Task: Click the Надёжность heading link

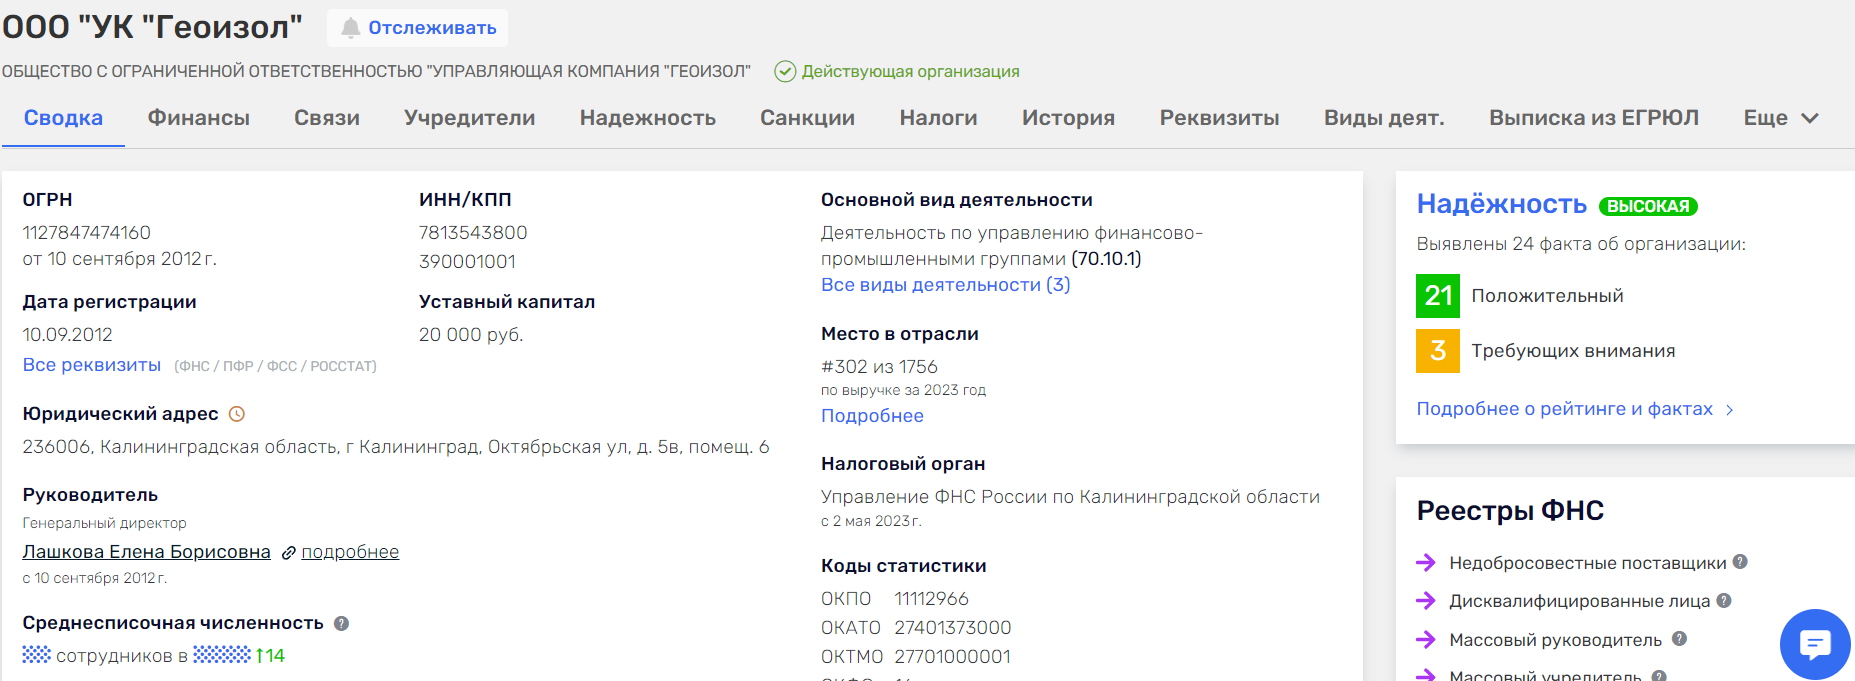Action: click(x=1501, y=204)
